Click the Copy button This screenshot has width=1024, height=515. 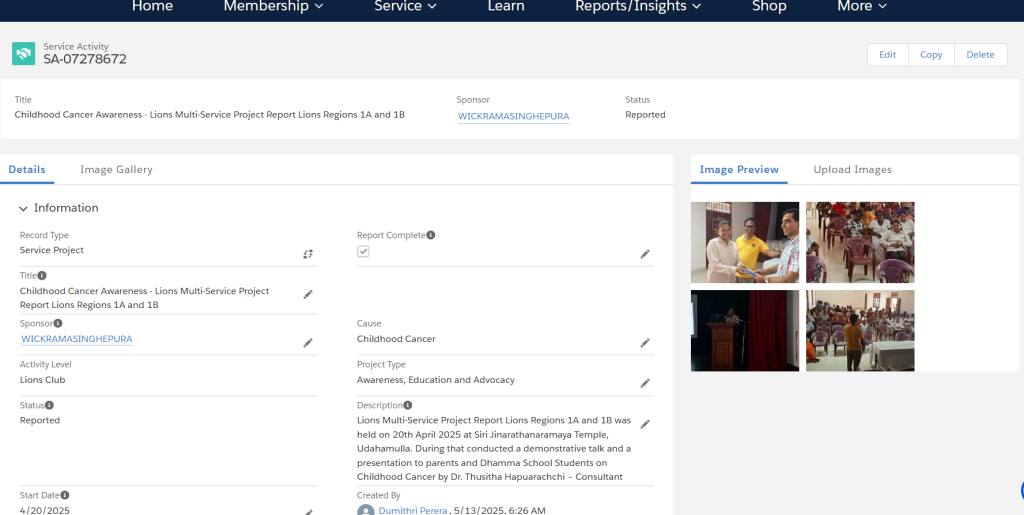(x=931, y=55)
